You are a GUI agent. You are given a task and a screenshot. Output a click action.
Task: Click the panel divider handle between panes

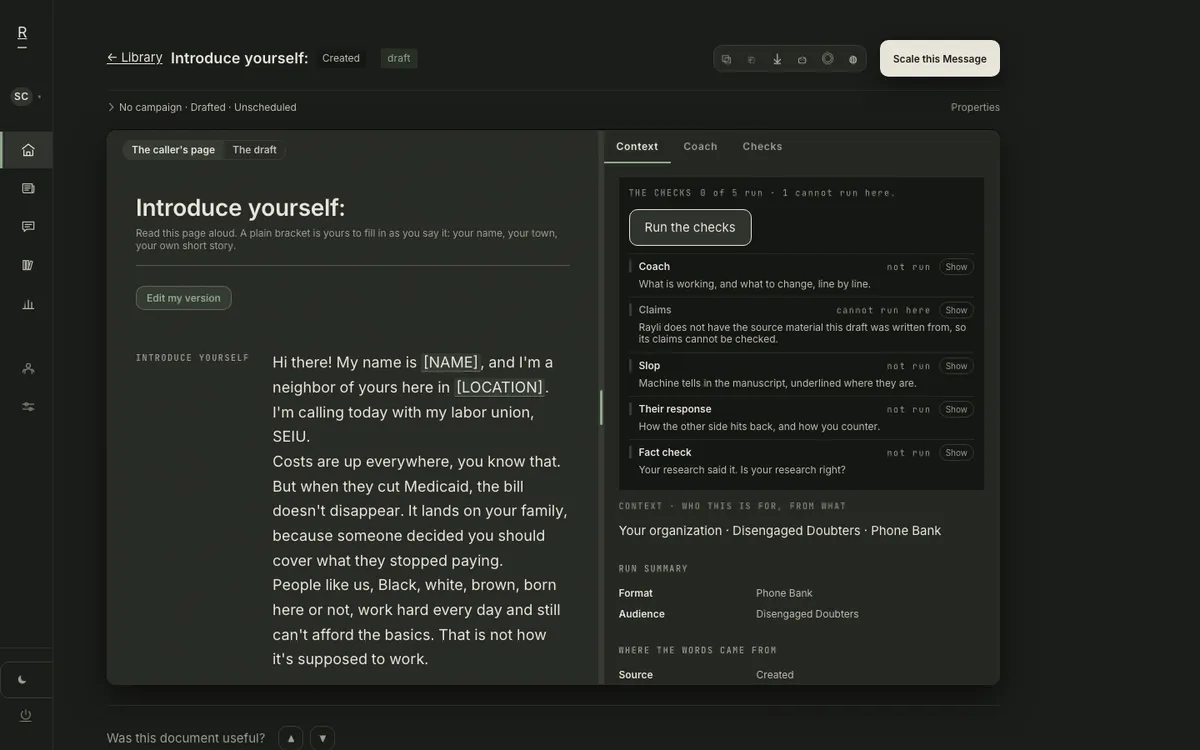(601, 407)
